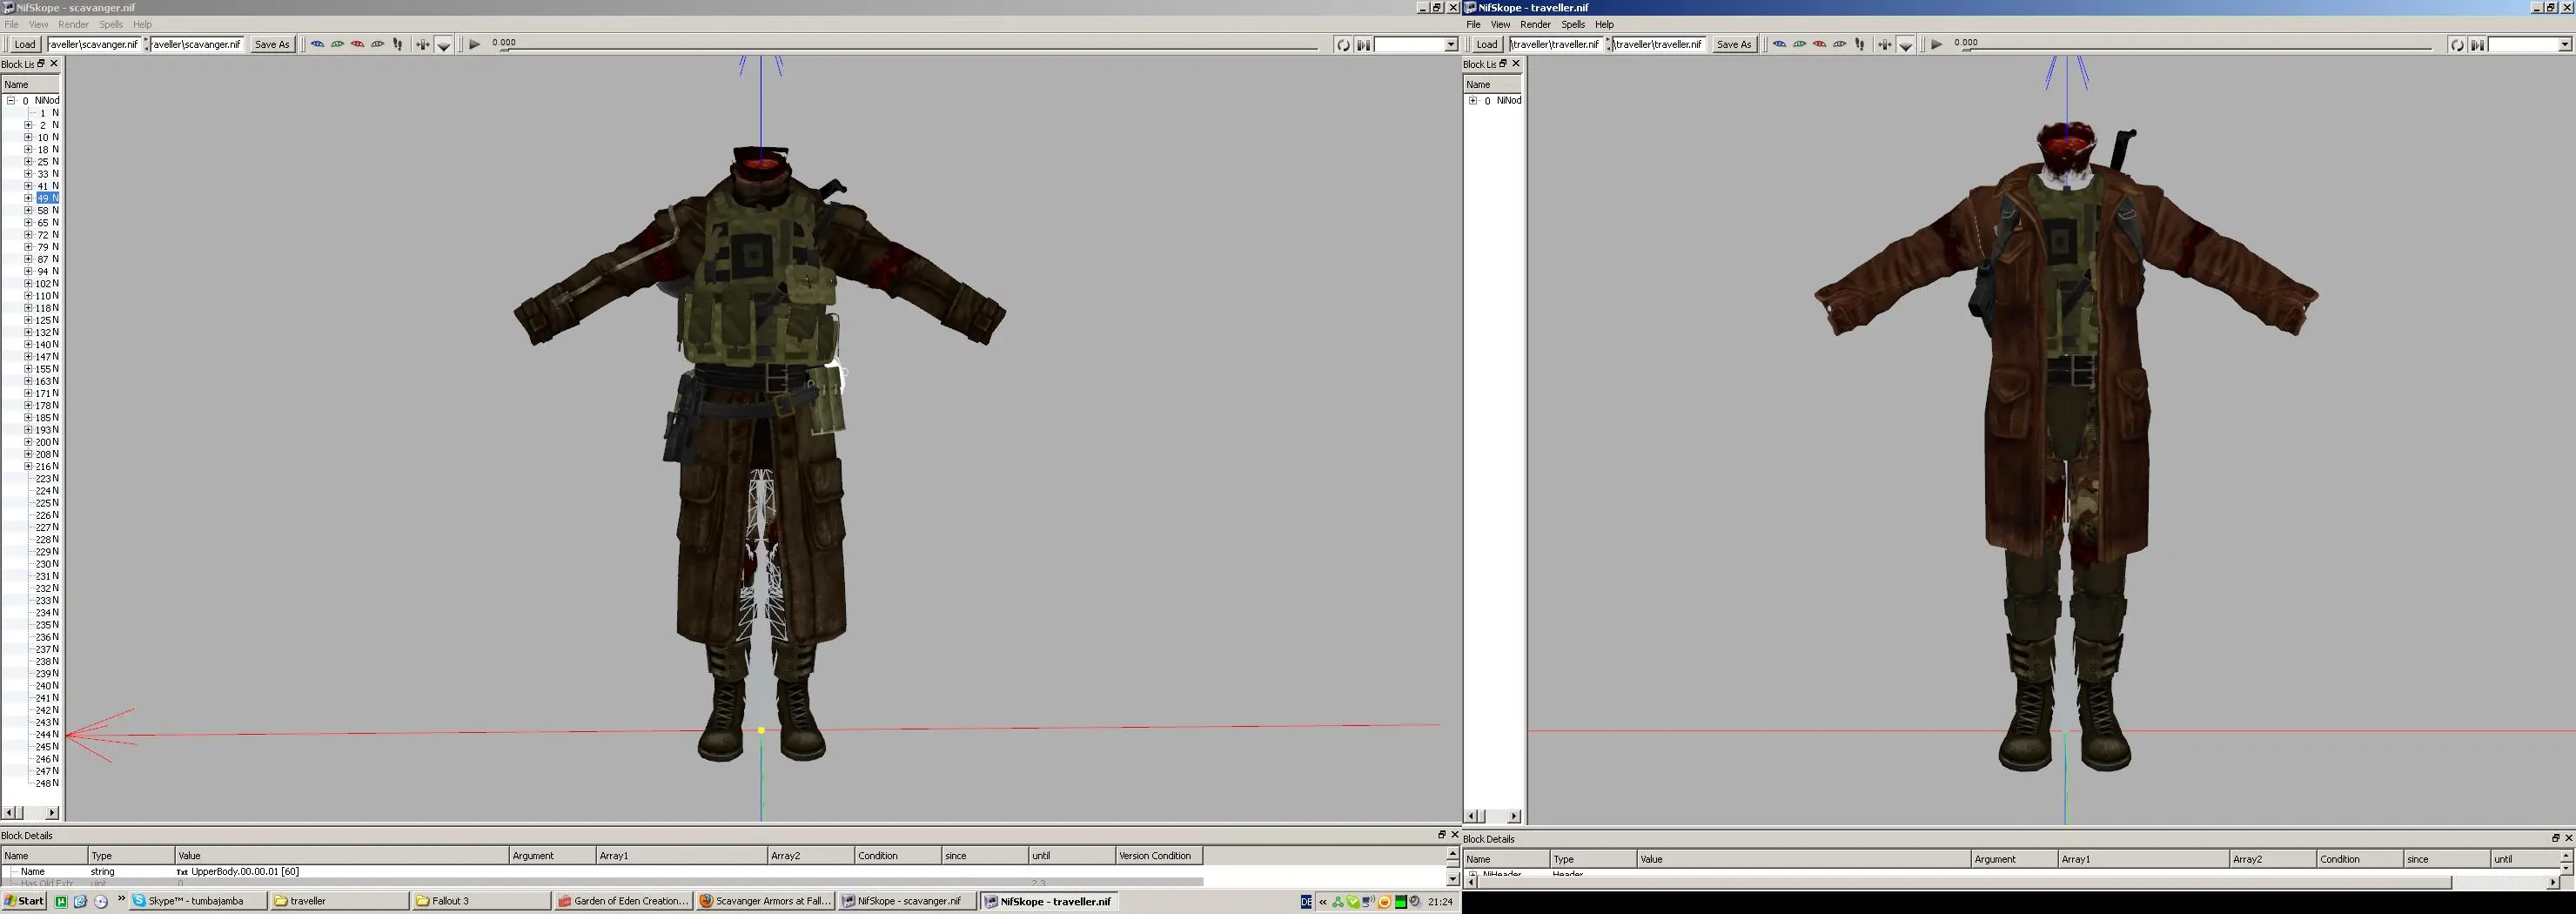Viewport: 2576px width, 914px height.
Task: Click Save As button in traveller window
Action: coord(1734,44)
